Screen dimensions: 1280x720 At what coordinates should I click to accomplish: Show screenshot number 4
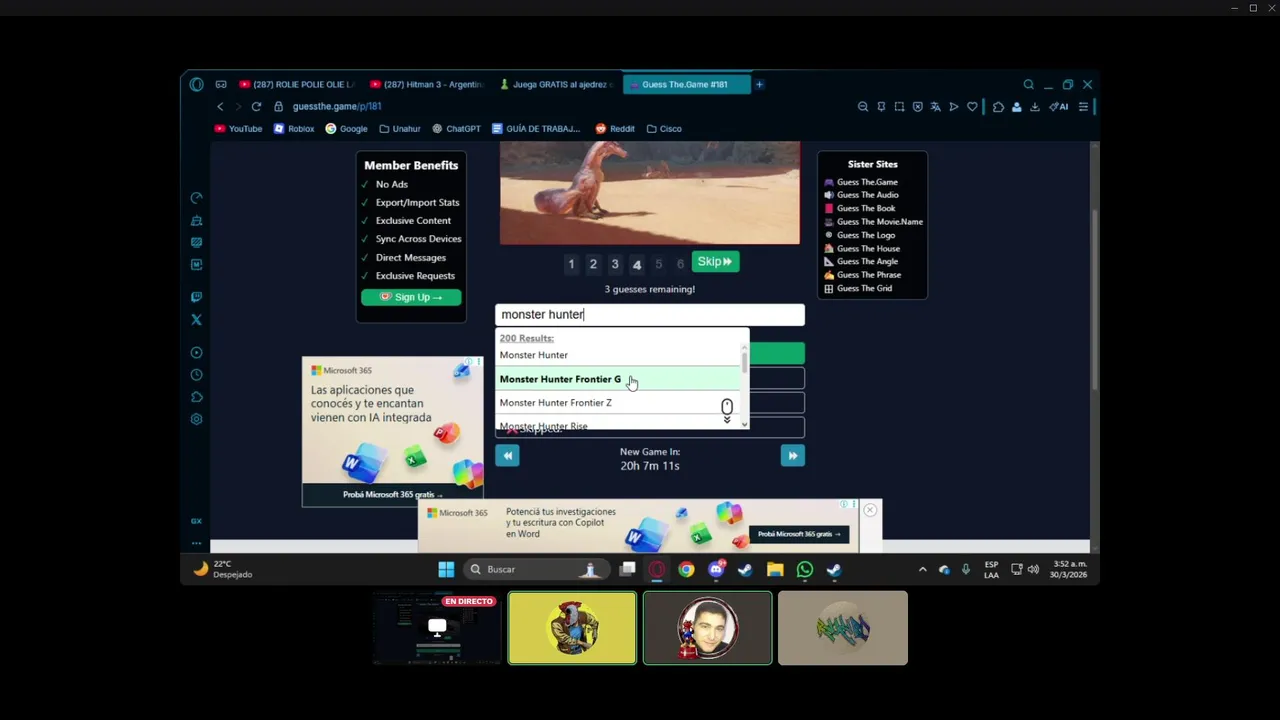tap(637, 264)
